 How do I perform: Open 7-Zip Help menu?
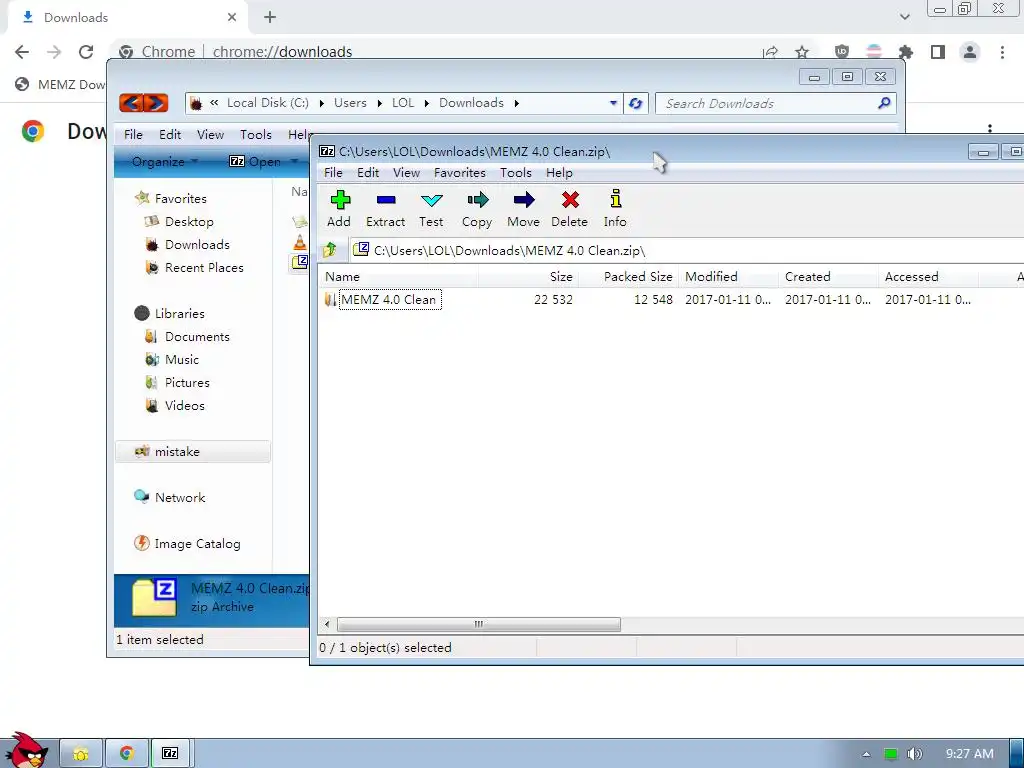[559, 172]
